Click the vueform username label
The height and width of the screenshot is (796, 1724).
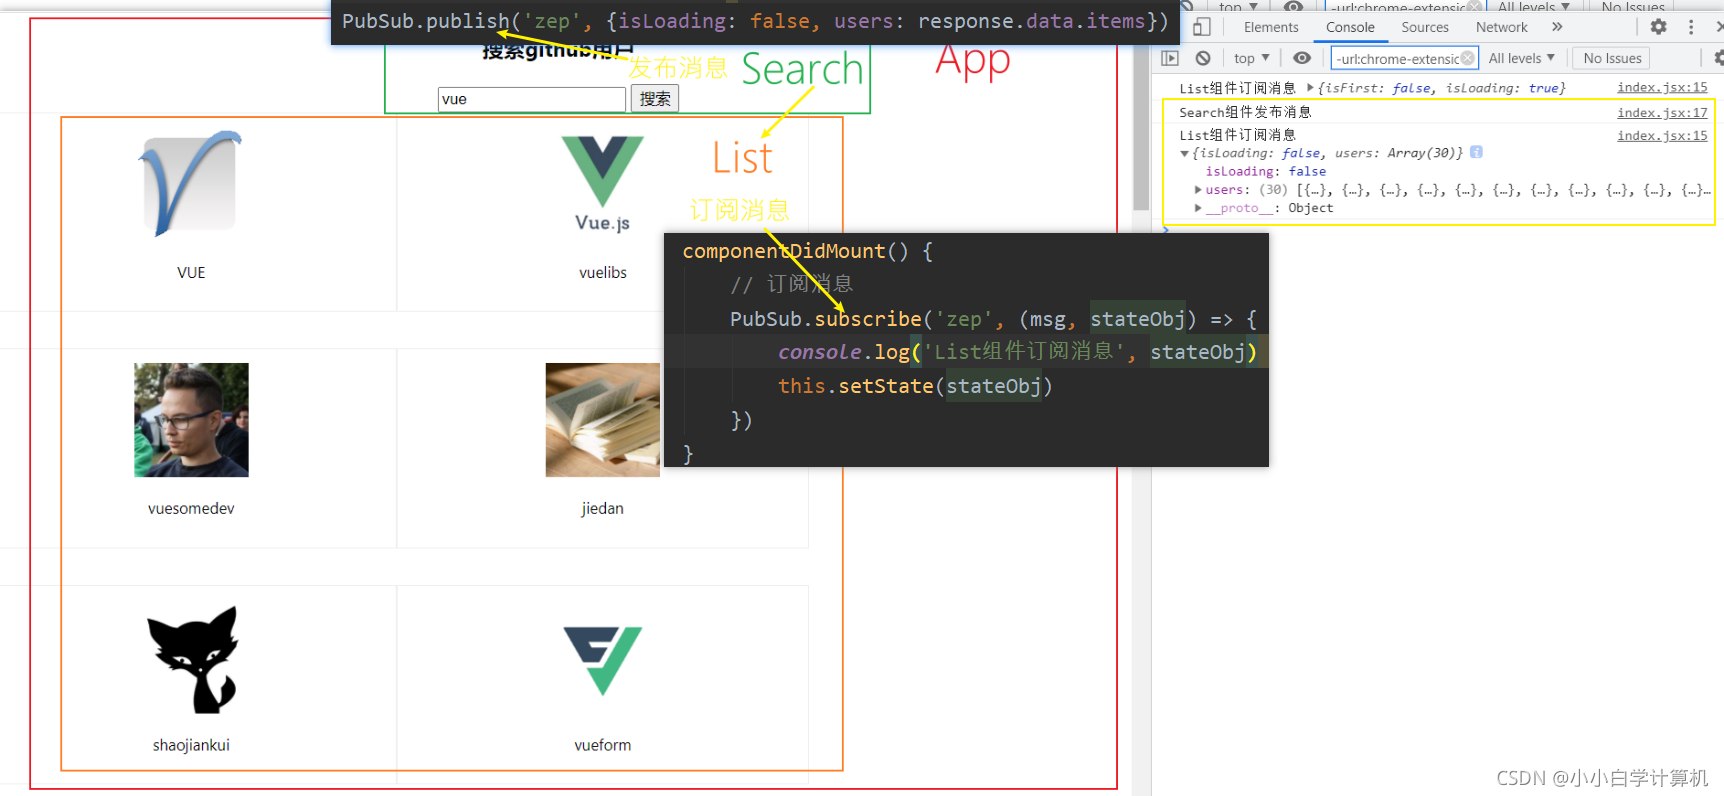(603, 745)
